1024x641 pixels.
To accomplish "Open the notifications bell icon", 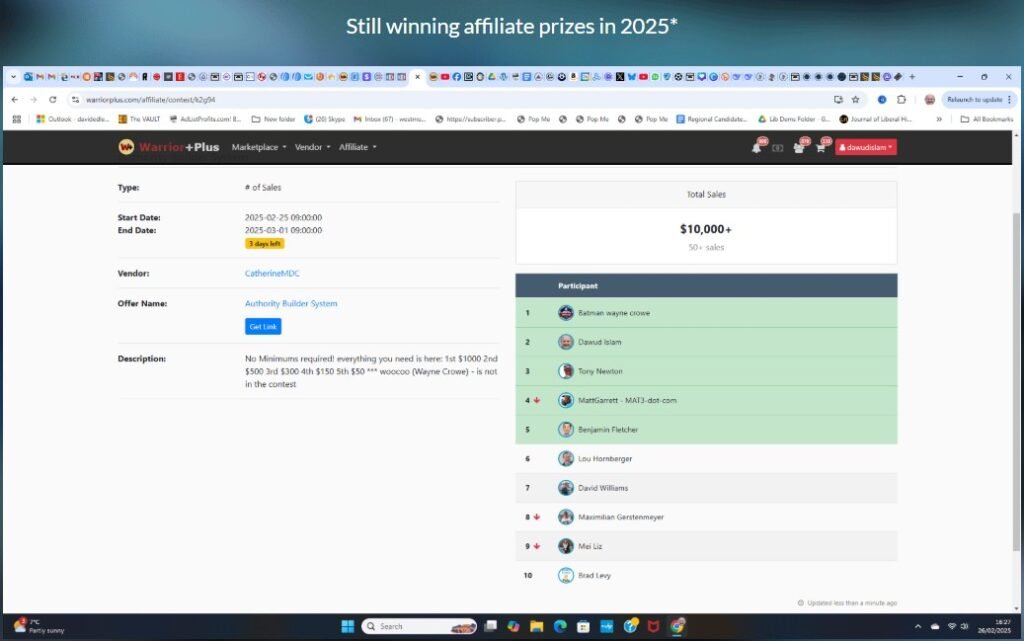I will pos(756,148).
